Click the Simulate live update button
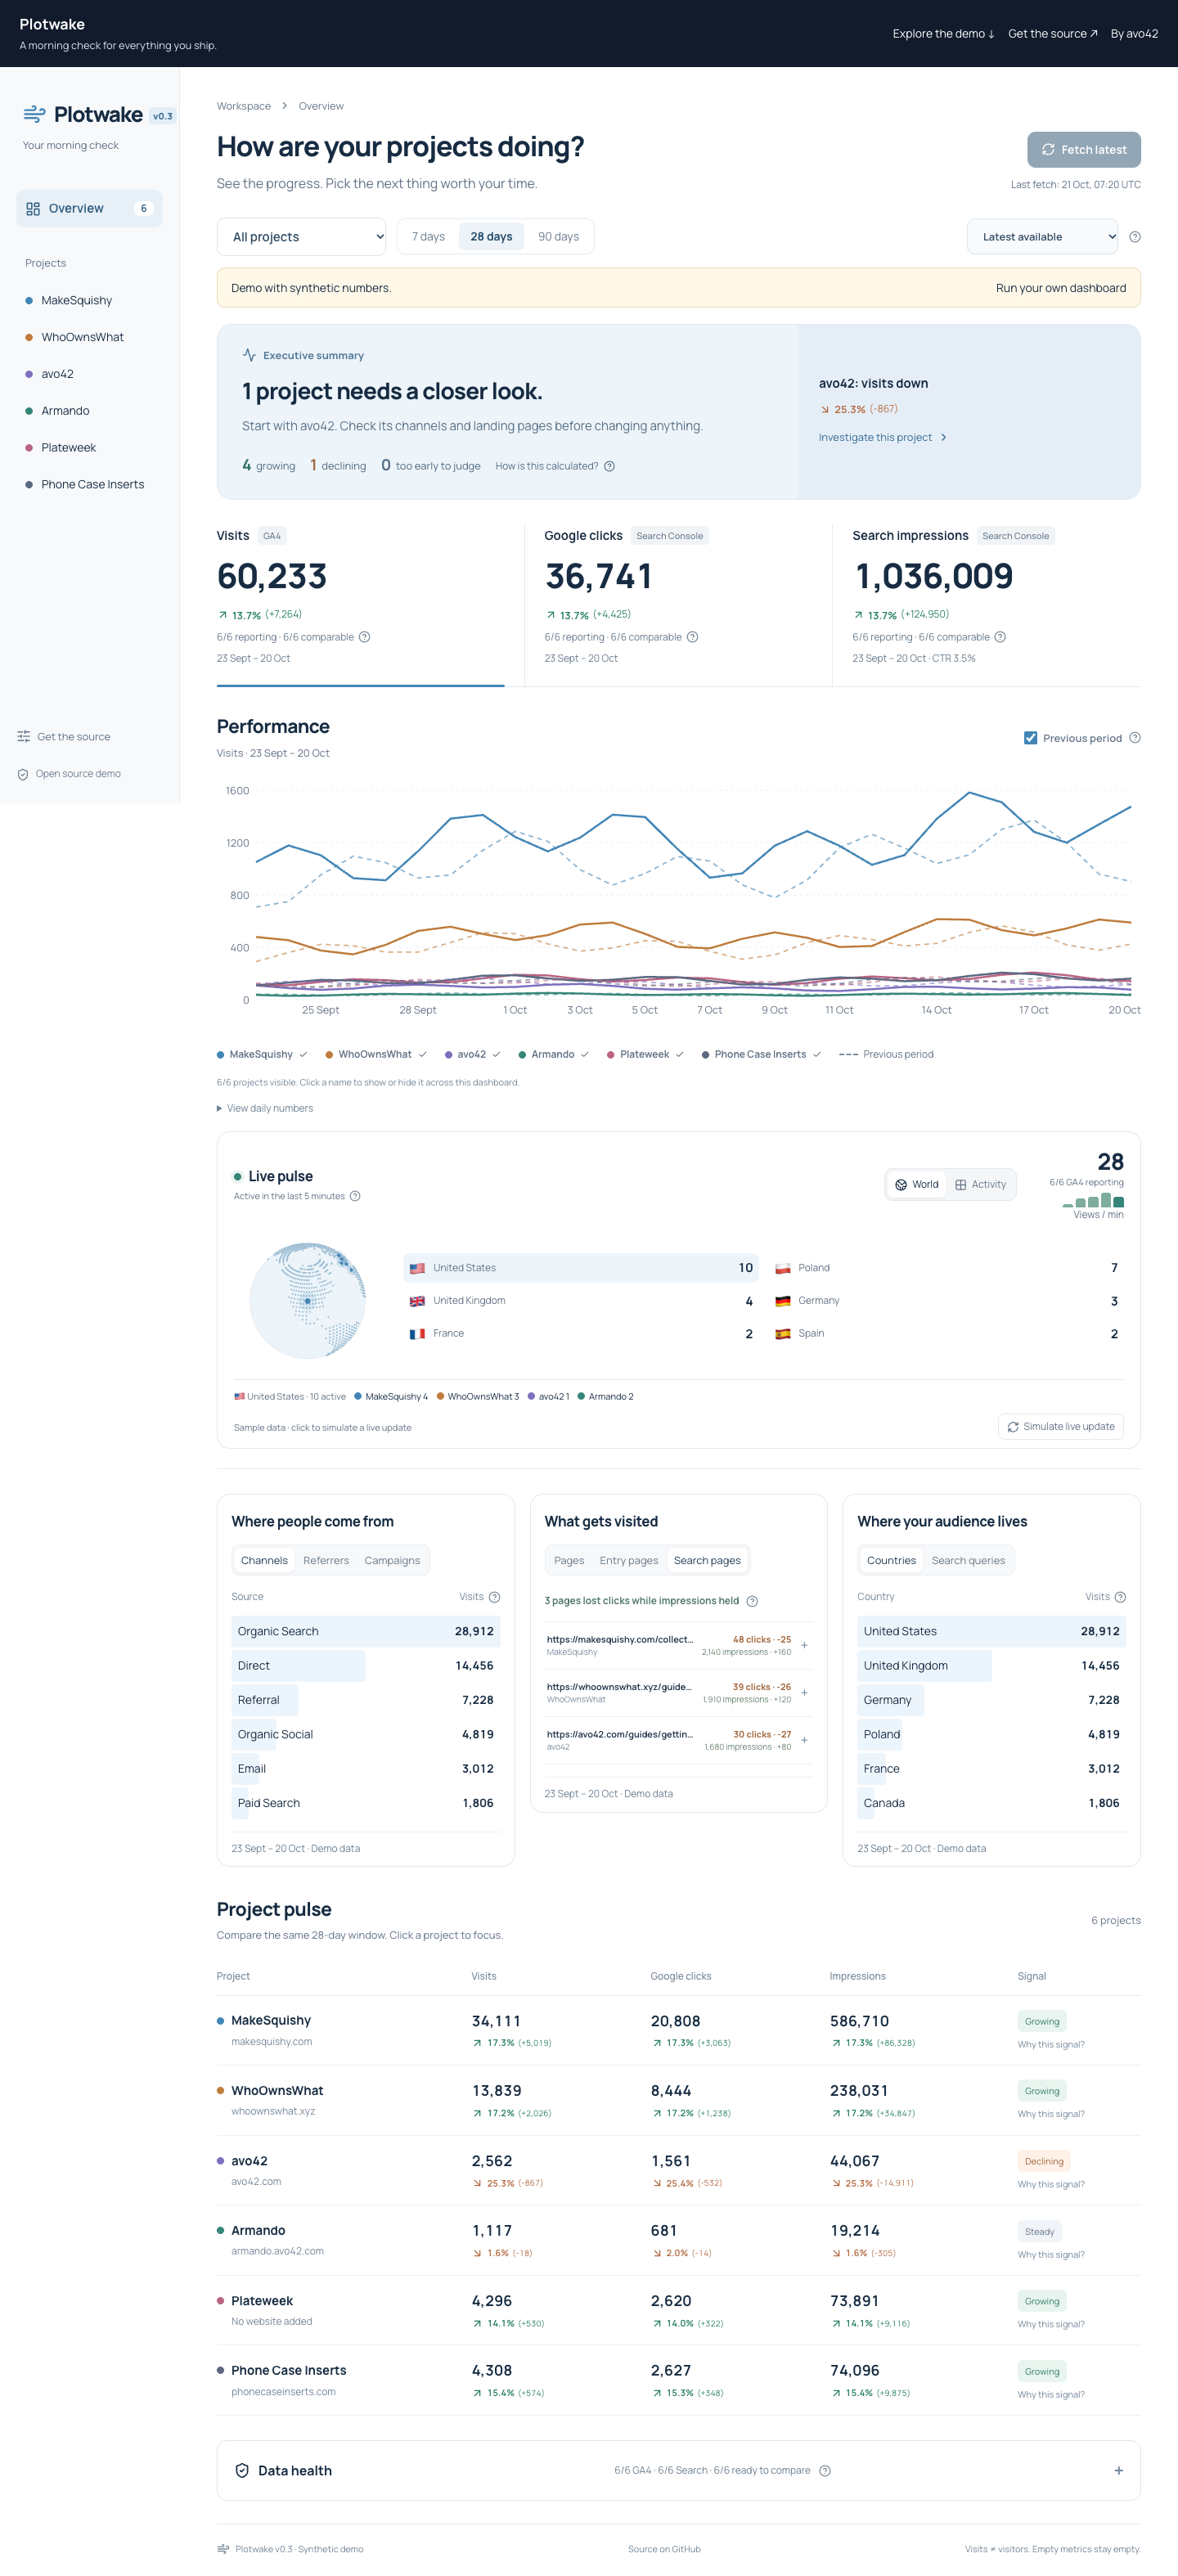The image size is (1178, 2576). point(1060,1427)
